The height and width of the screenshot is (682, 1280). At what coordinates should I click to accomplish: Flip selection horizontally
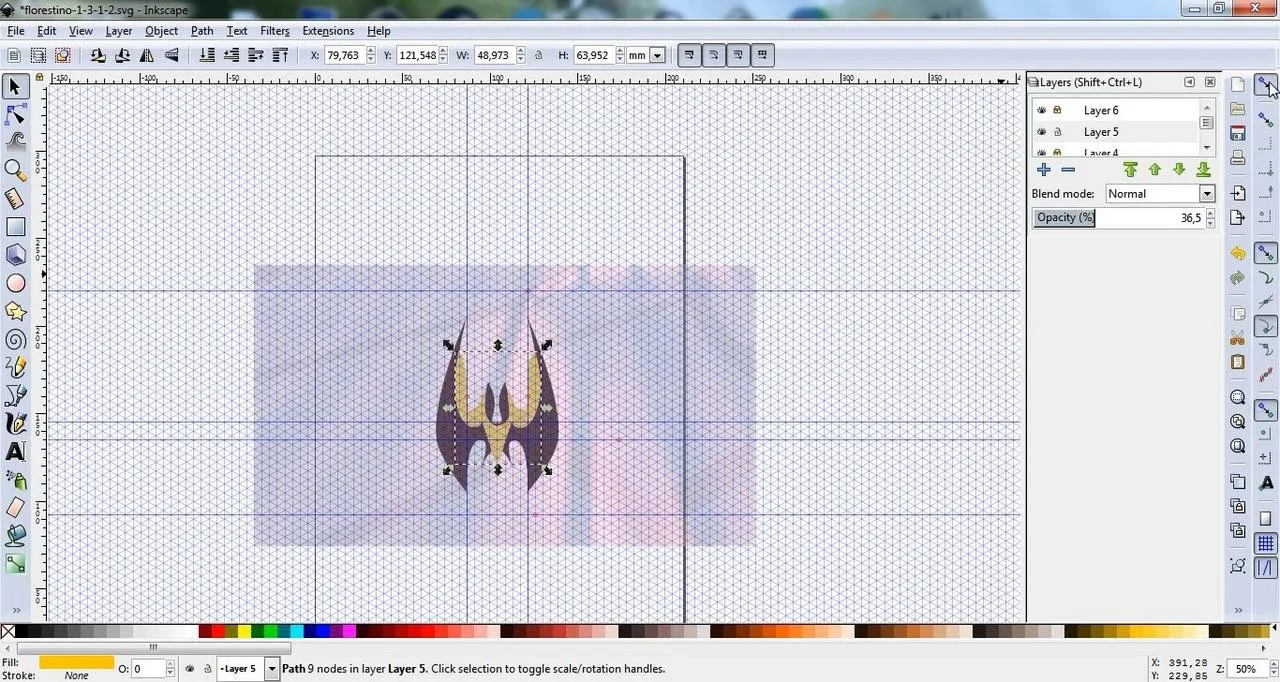(146, 56)
